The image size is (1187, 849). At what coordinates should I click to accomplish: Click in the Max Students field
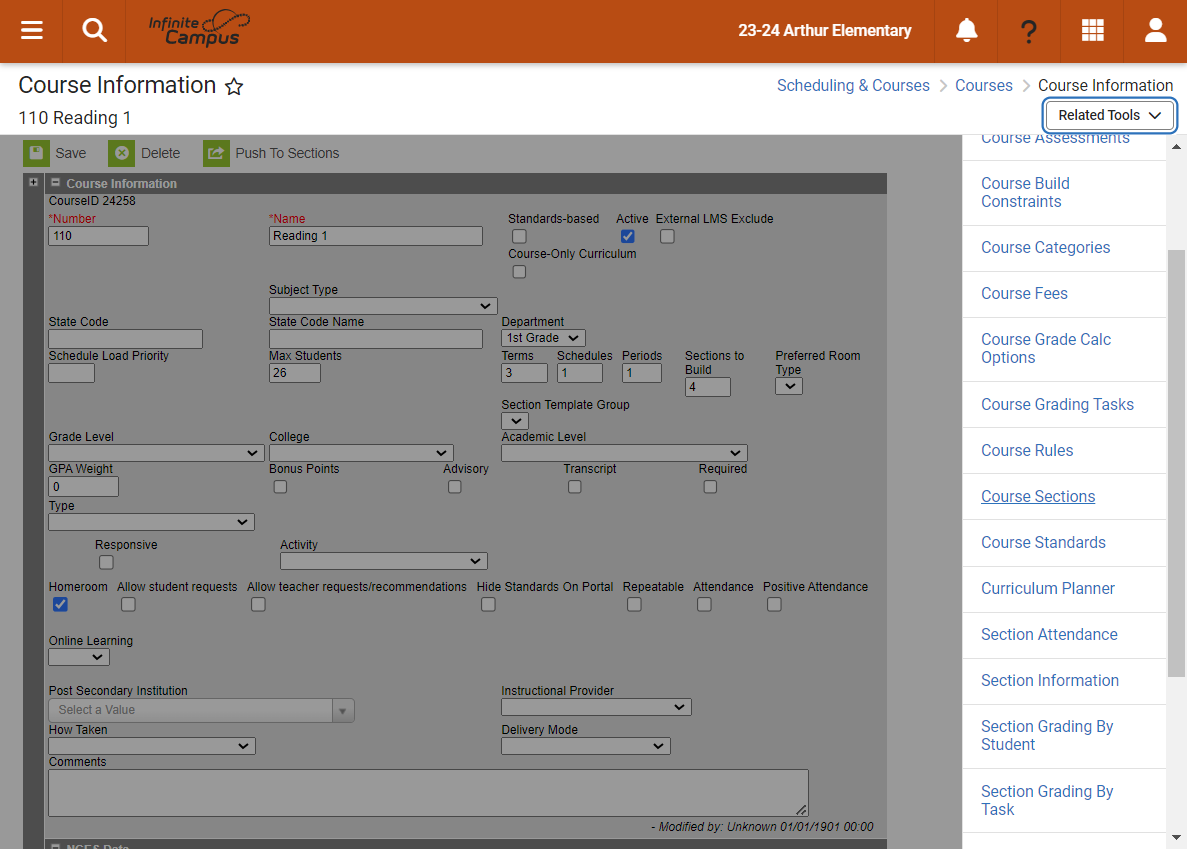(294, 373)
